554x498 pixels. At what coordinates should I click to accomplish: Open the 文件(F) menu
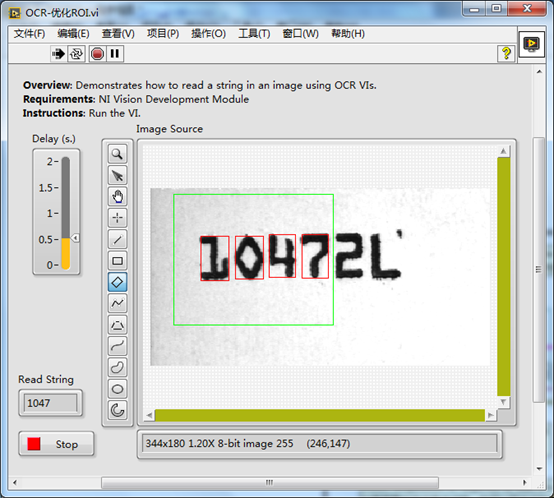point(29,34)
